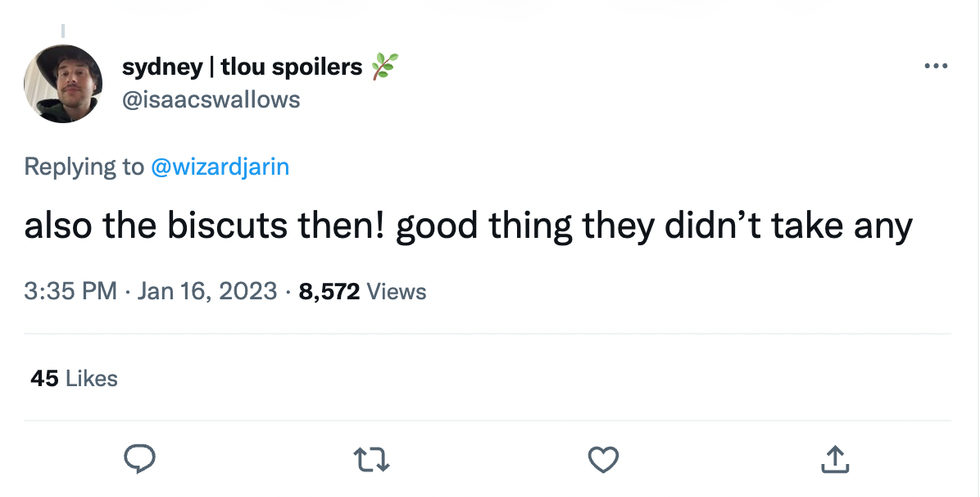The image size is (980, 497).
Task: Open sydney's profile picture
Action: 63,84
